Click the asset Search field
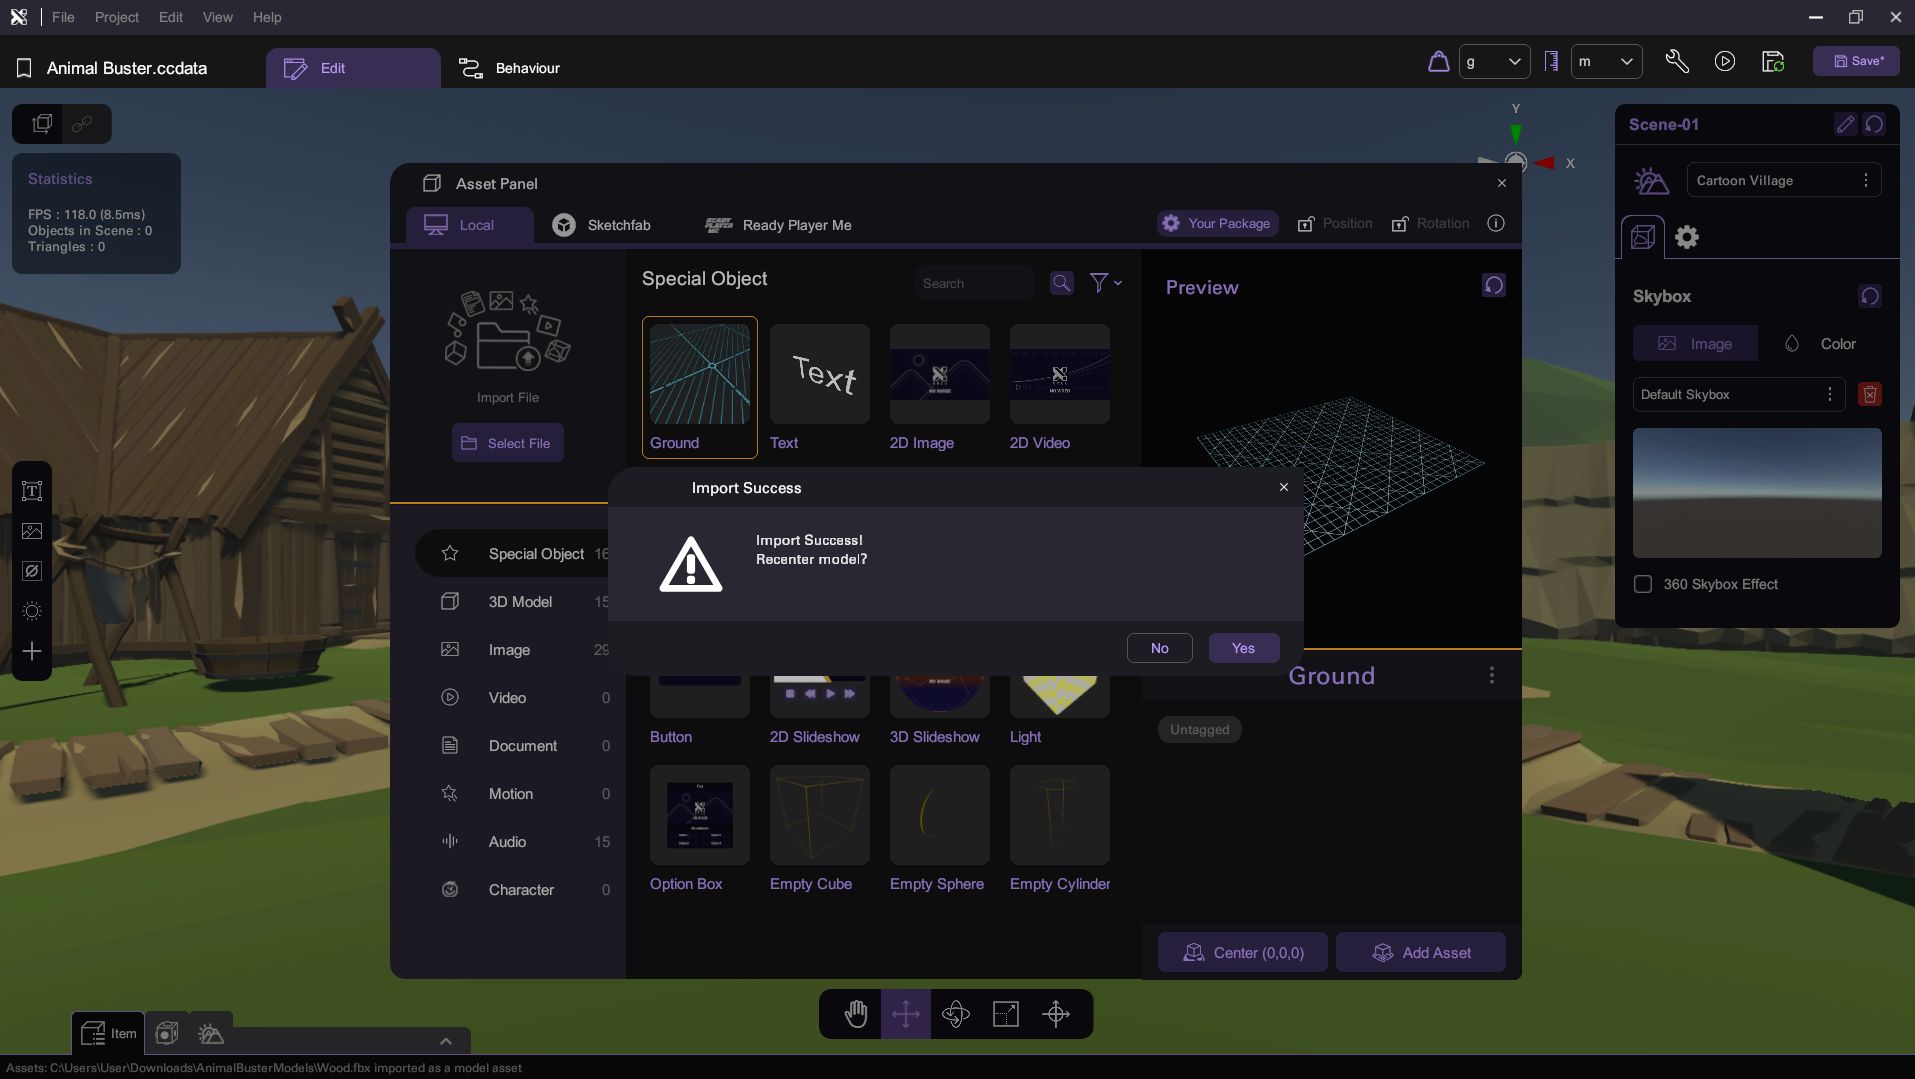The image size is (1915, 1079). (x=973, y=284)
